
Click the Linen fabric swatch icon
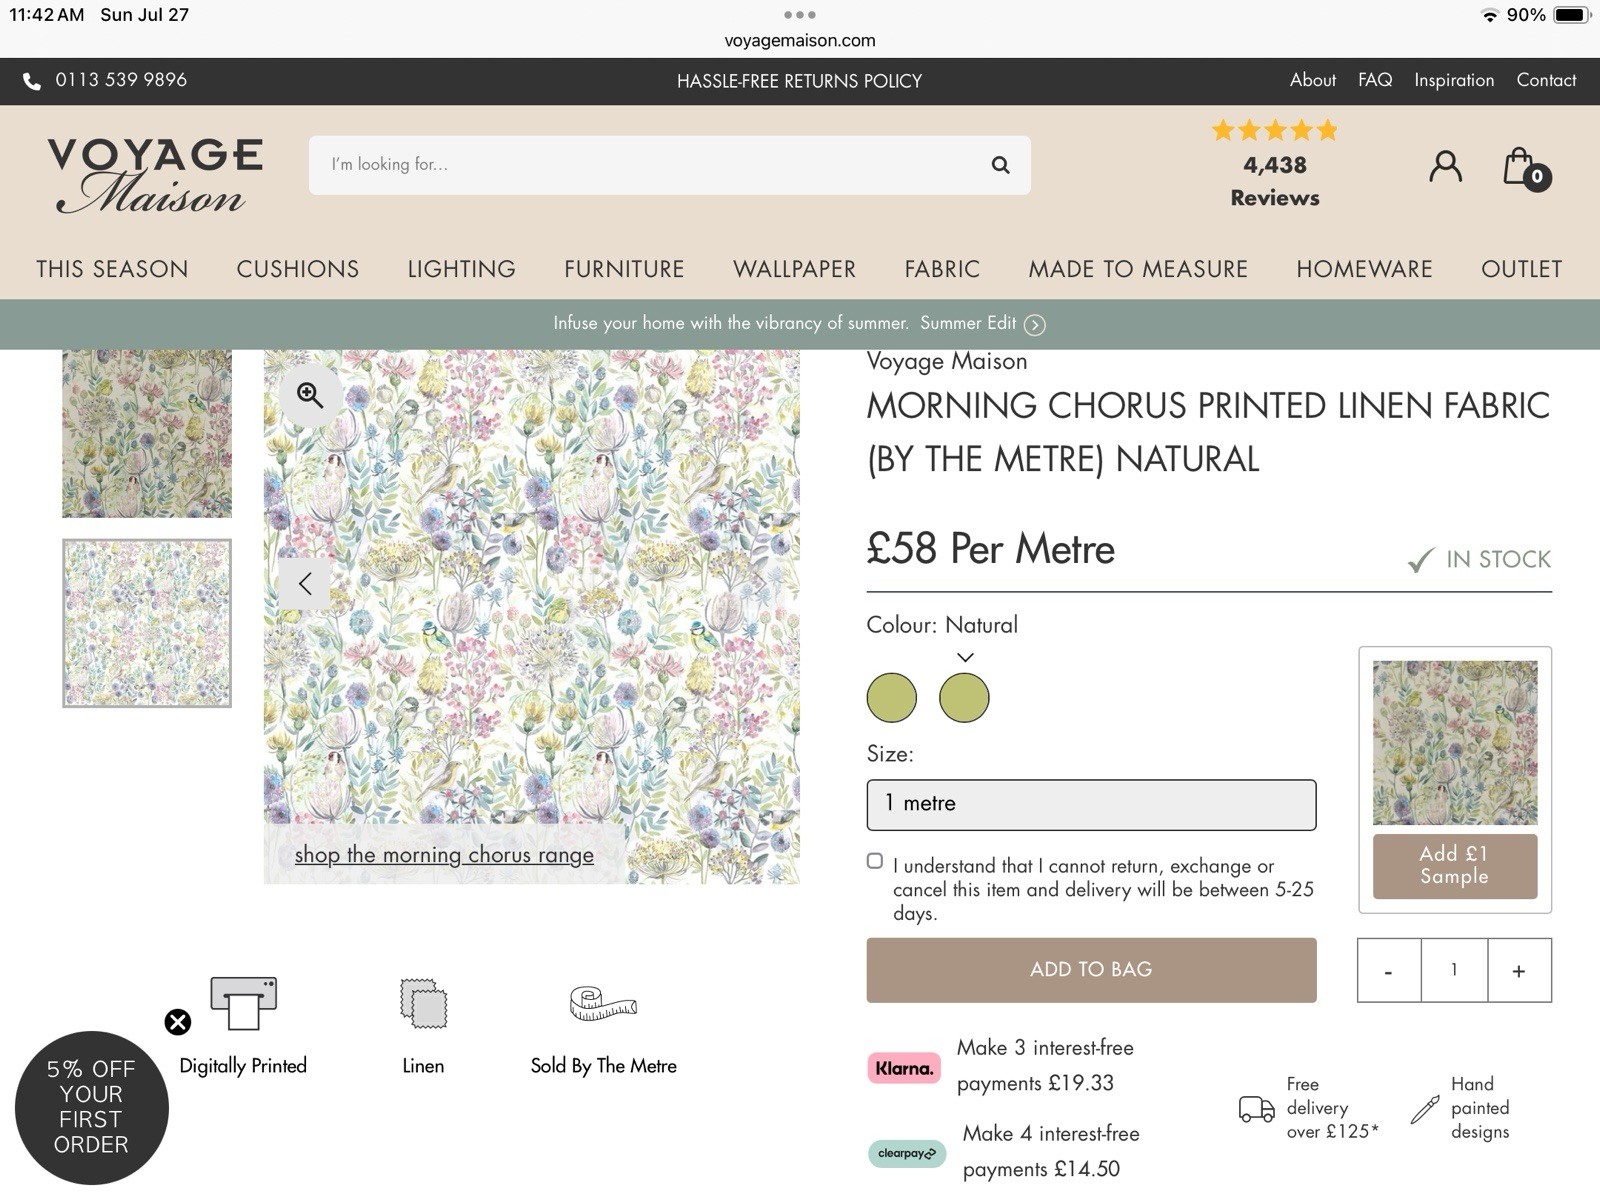coord(423,1003)
